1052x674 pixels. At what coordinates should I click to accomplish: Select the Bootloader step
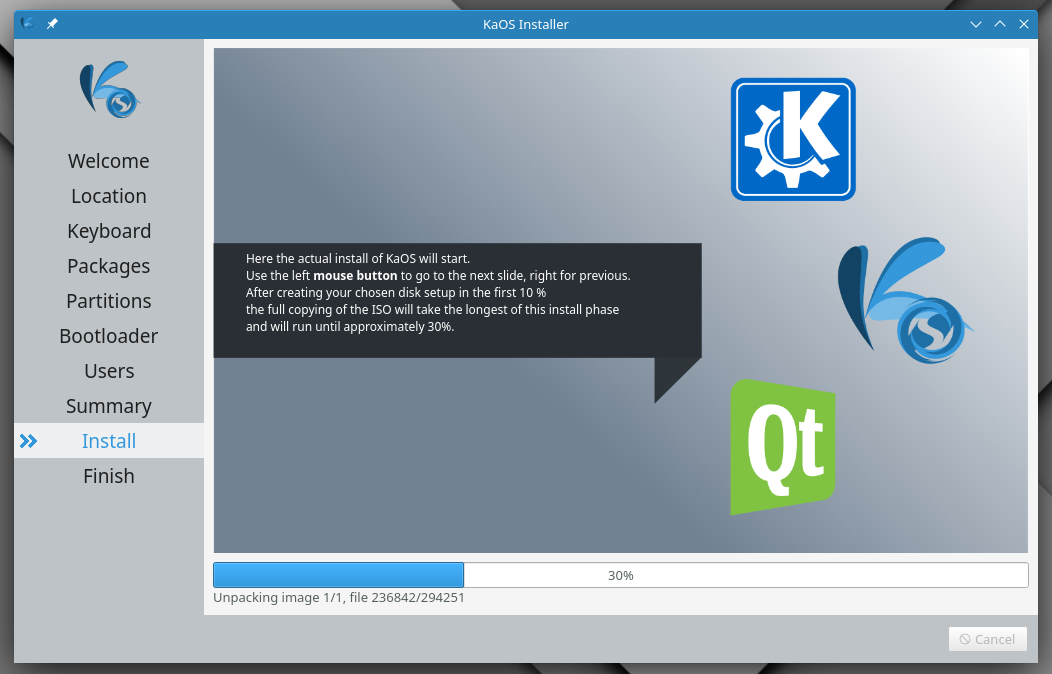tap(109, 335)
